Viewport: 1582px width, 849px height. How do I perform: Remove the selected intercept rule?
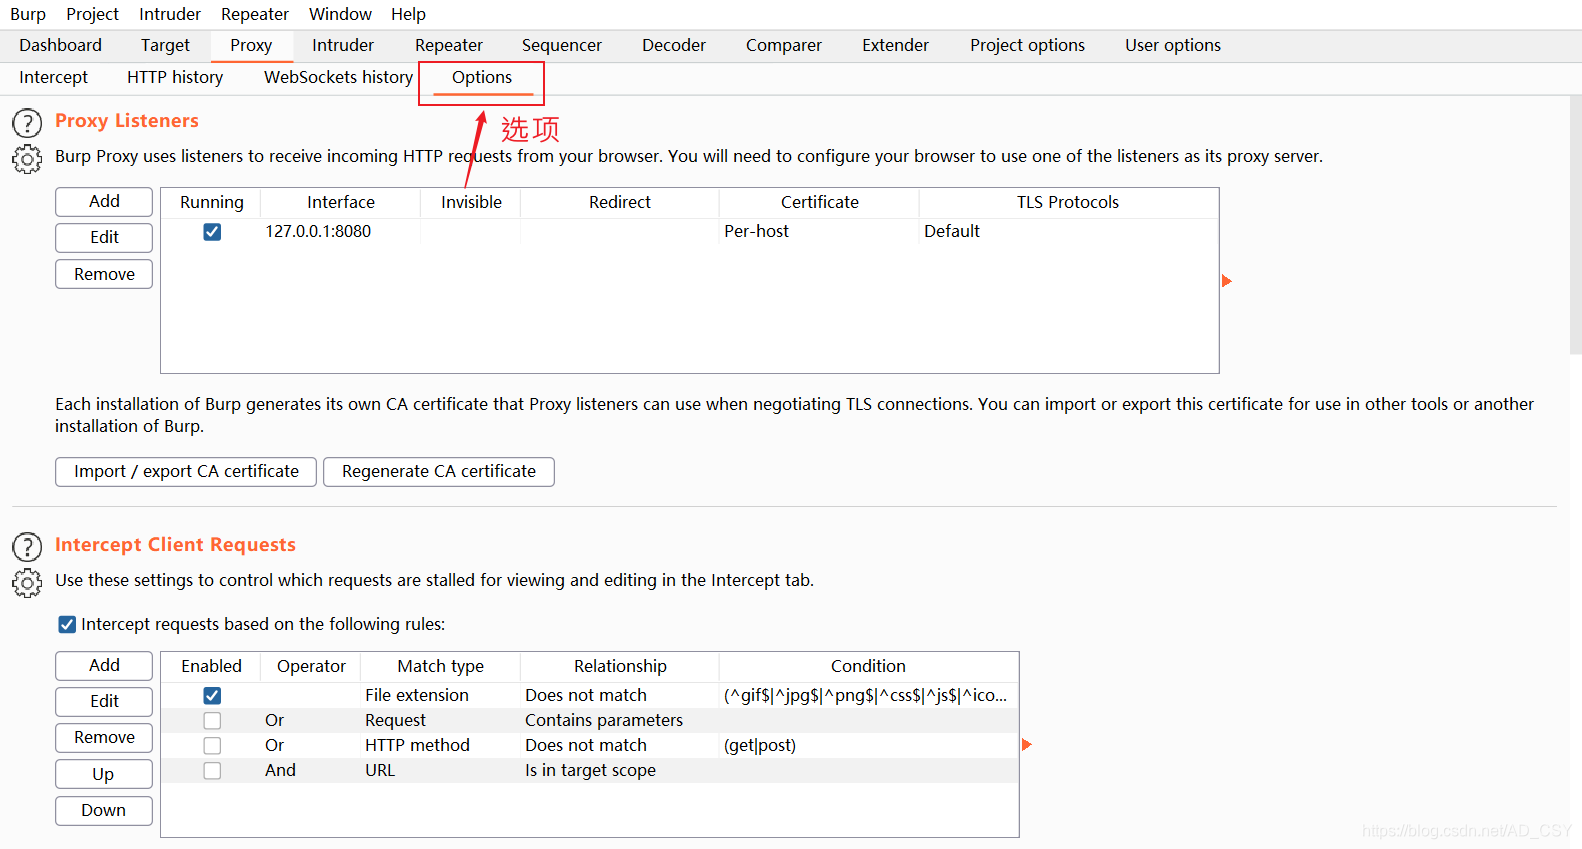click(x=104, y=737)
